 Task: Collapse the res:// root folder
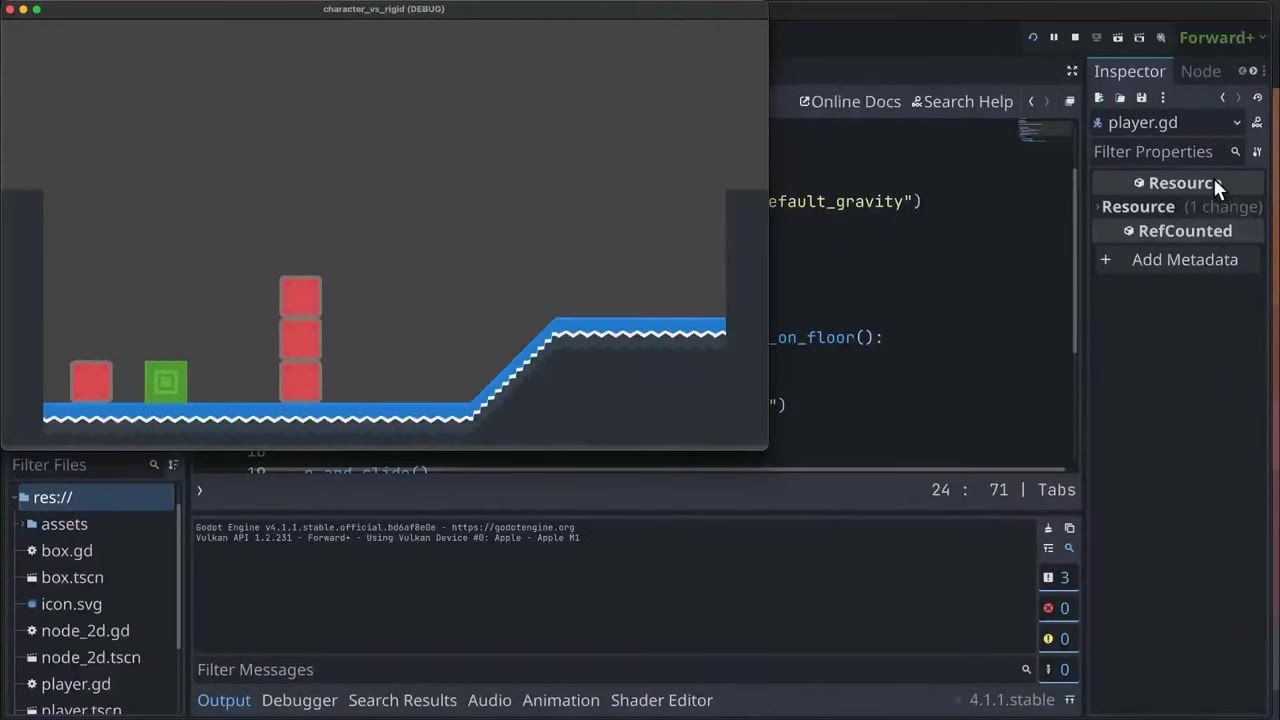tap(14, 497)
